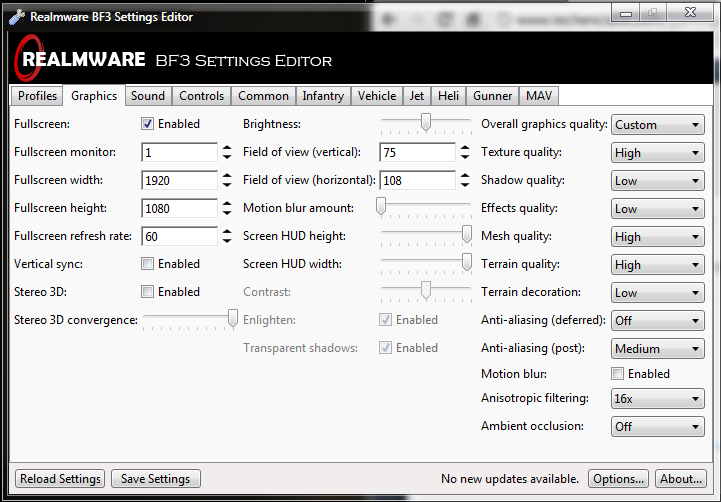Click the Fullscreen refresh rate input field
The image size is (721, 502).
(x=179, y=236)
